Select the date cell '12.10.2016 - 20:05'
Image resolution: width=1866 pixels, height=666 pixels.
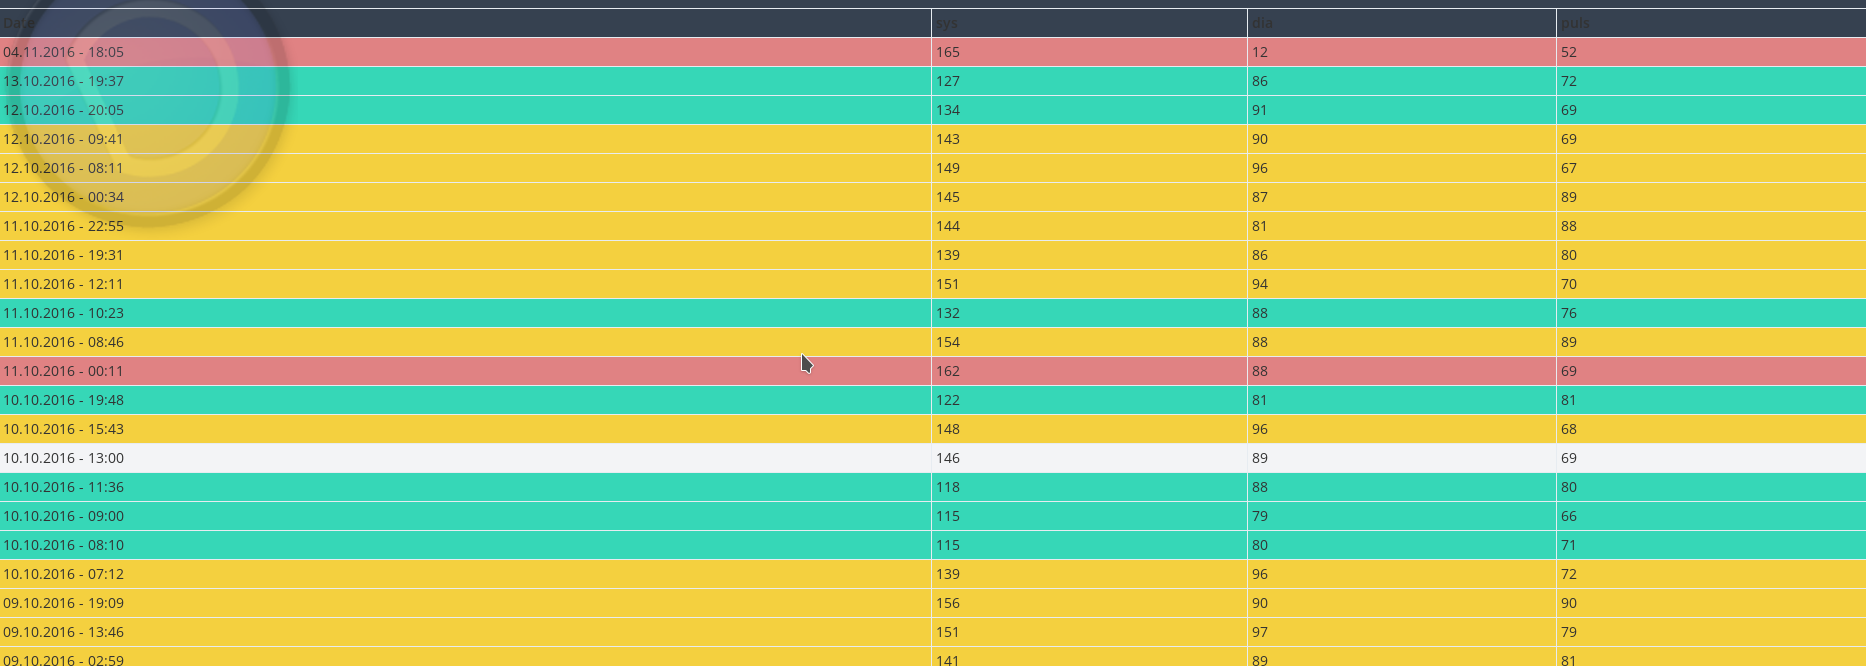pyautogui.click(x=465, y=110)
